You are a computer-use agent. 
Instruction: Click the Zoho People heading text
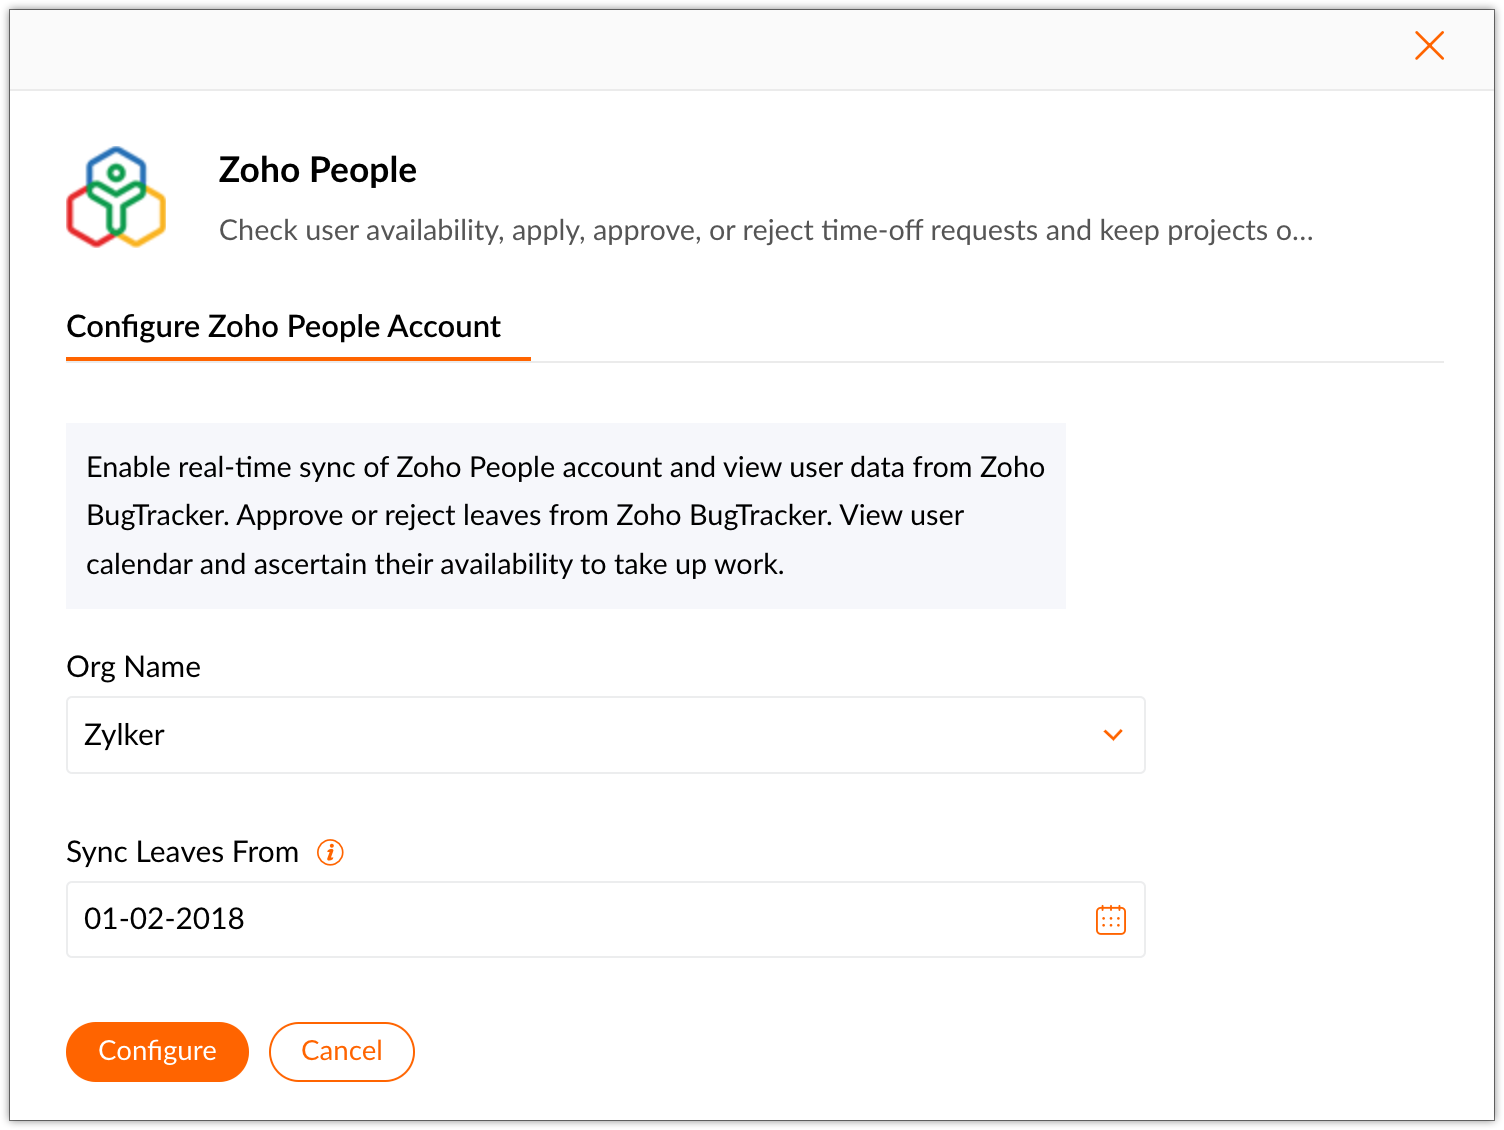pos(317,170)
